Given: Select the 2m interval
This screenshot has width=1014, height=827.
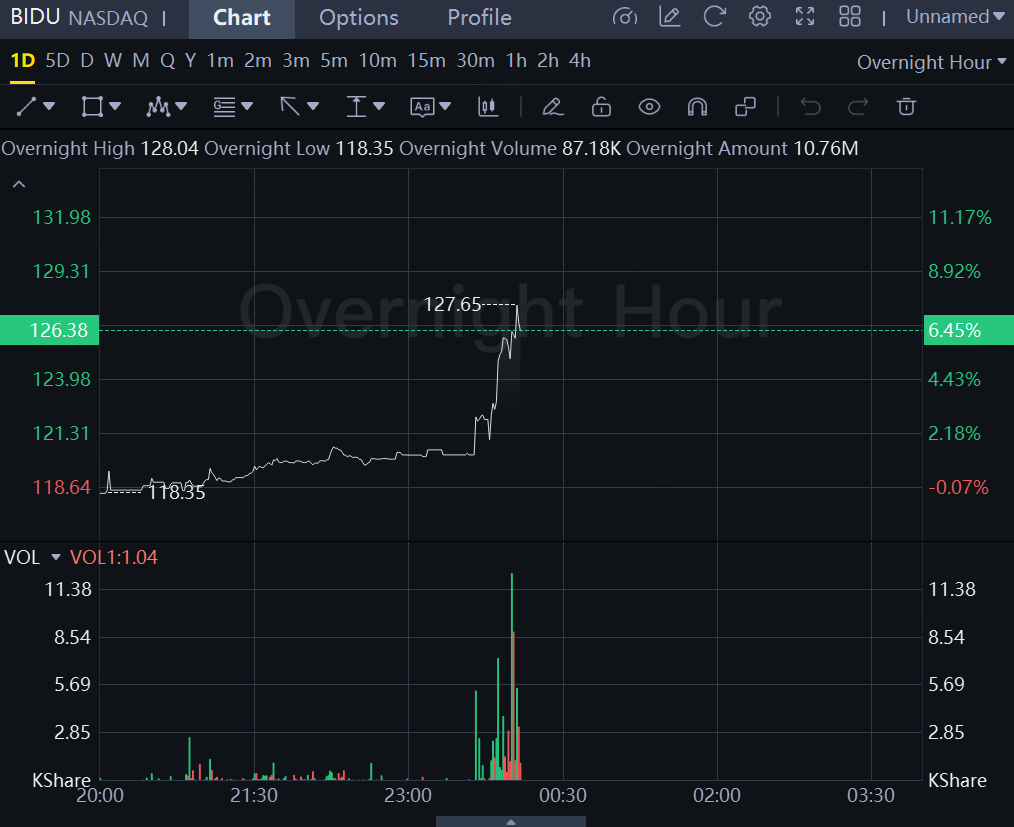Looking at the screenshot, I should [x=257, y=61].
